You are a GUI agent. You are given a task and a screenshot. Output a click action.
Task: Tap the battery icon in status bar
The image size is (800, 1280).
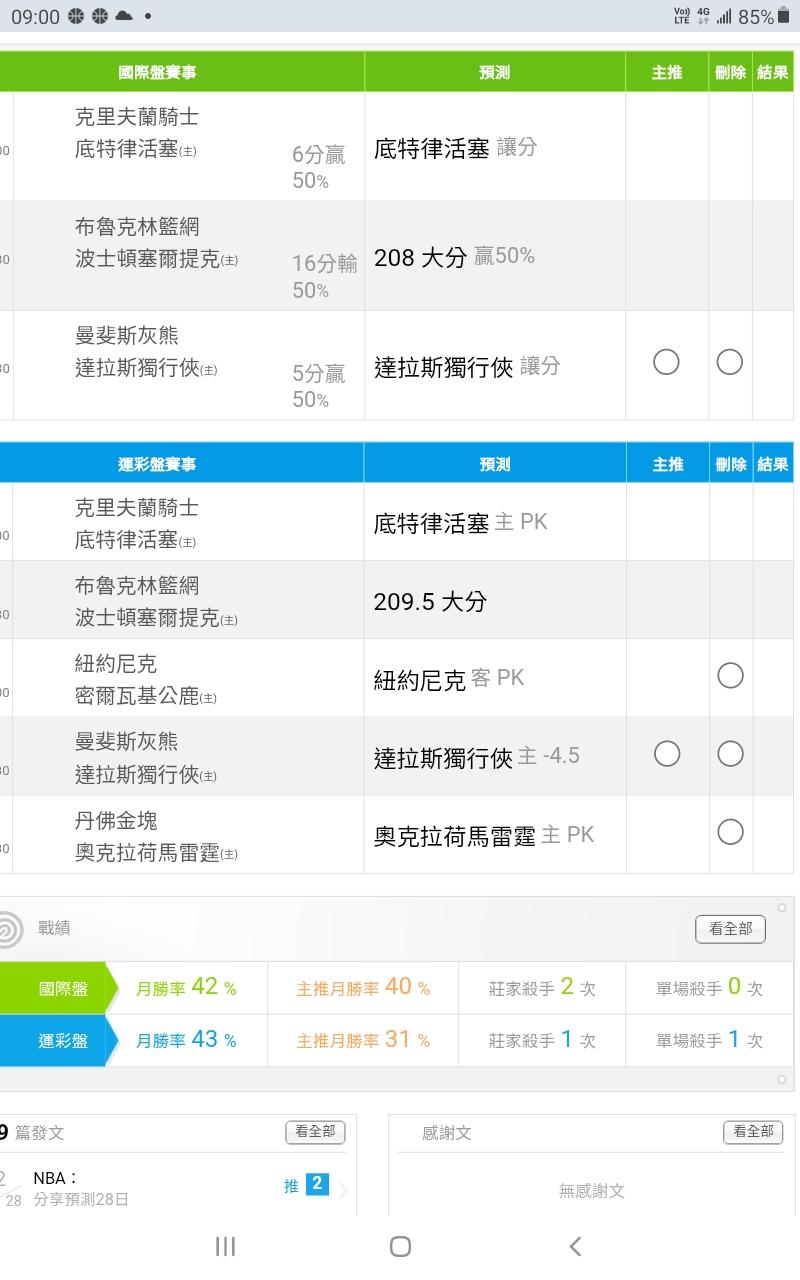point(783,17)
